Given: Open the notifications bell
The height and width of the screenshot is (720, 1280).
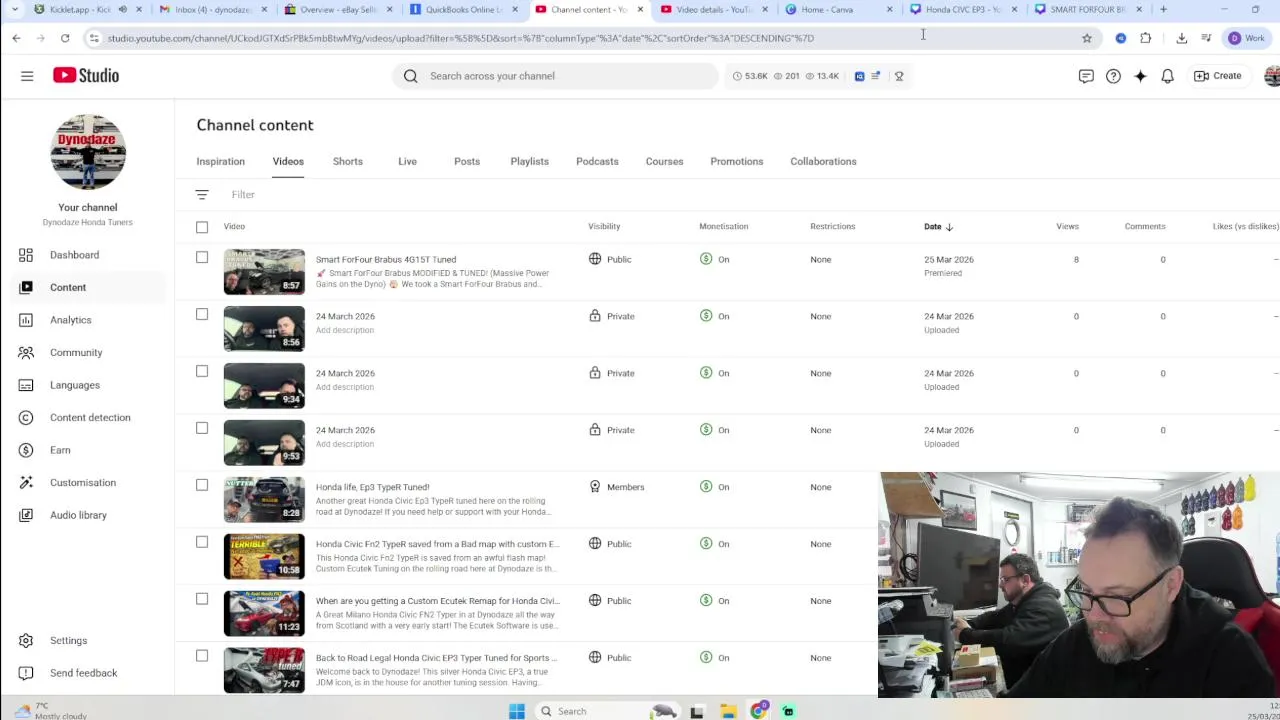Looking at the screenshot, I should [x=1167, y=76].
